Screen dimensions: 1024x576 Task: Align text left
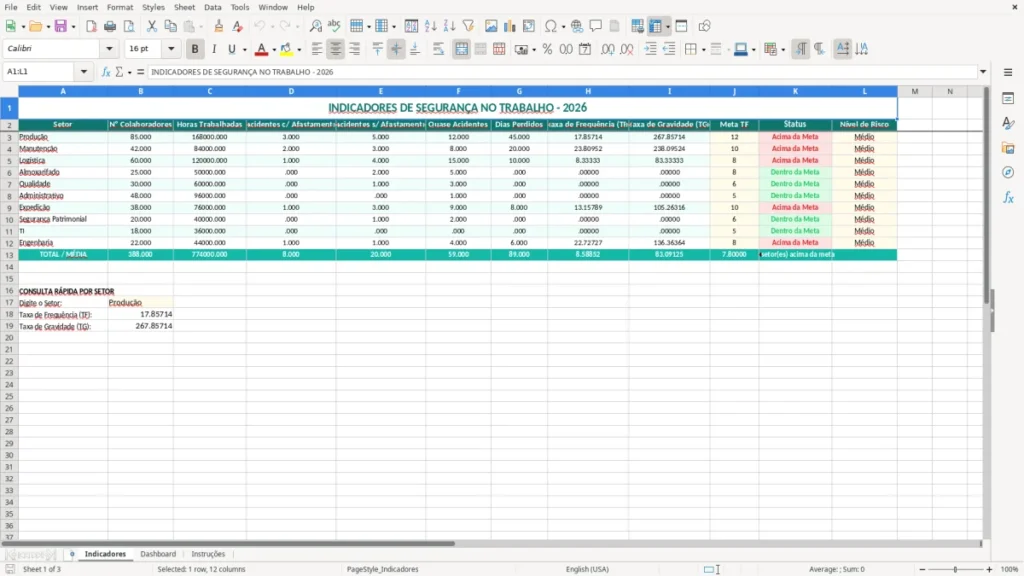(317, 49)
